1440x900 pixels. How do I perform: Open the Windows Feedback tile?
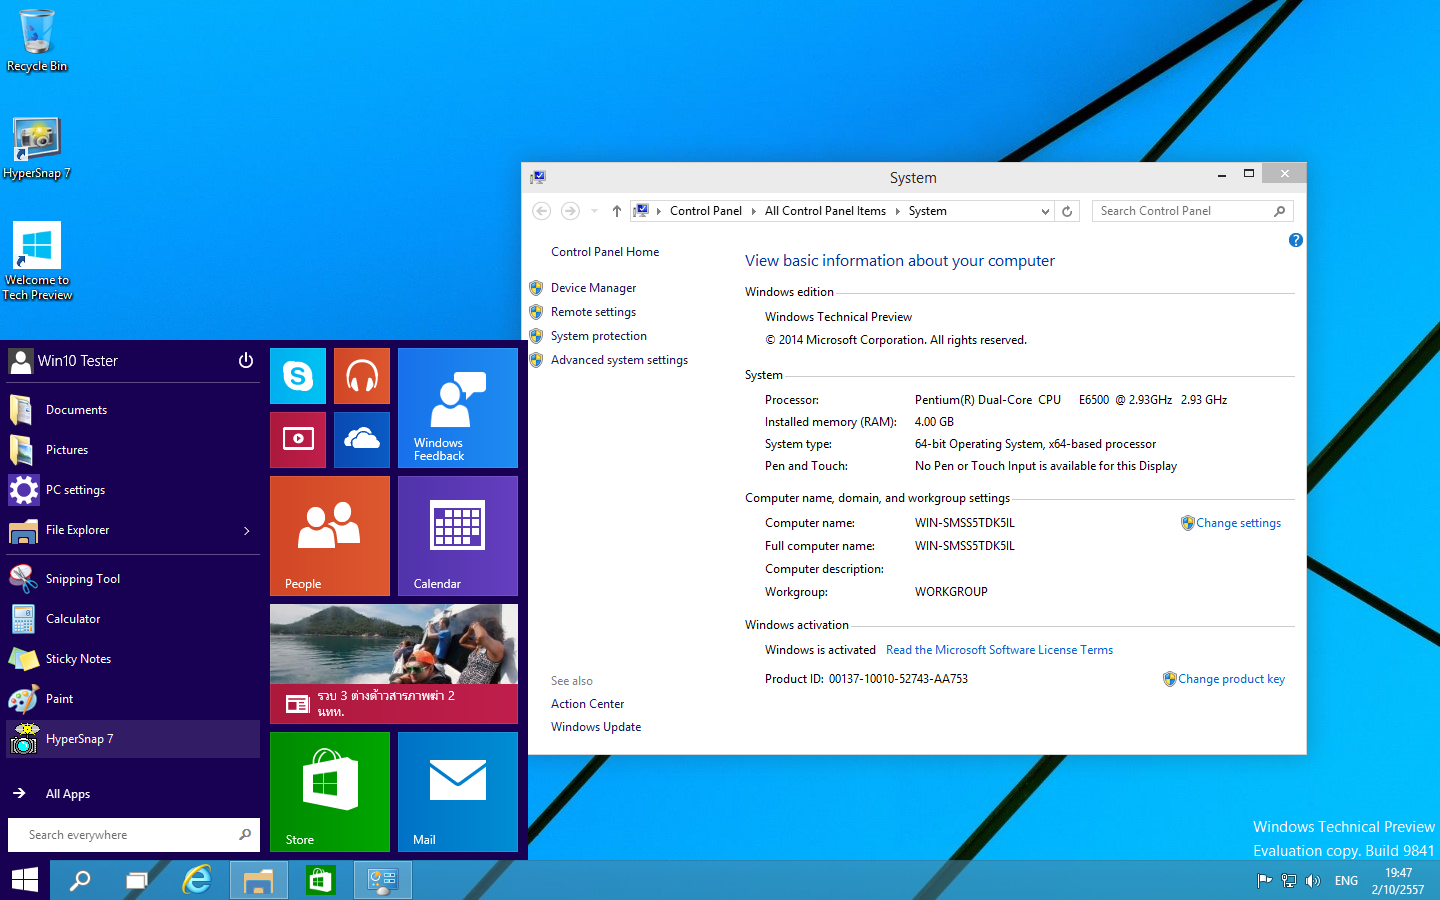point(457,408)
